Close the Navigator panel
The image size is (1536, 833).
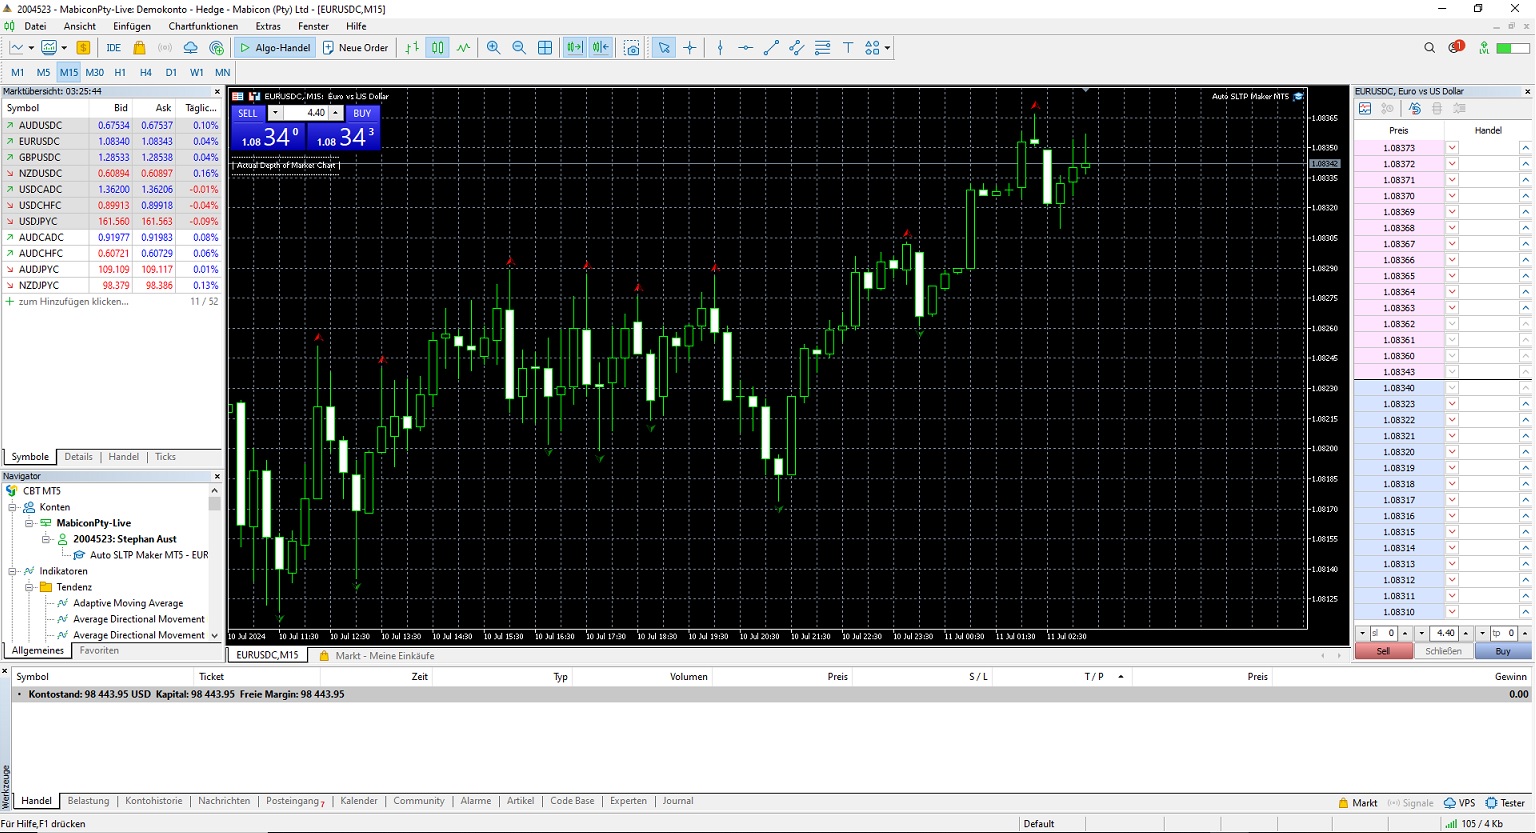[x=217, y=476]
